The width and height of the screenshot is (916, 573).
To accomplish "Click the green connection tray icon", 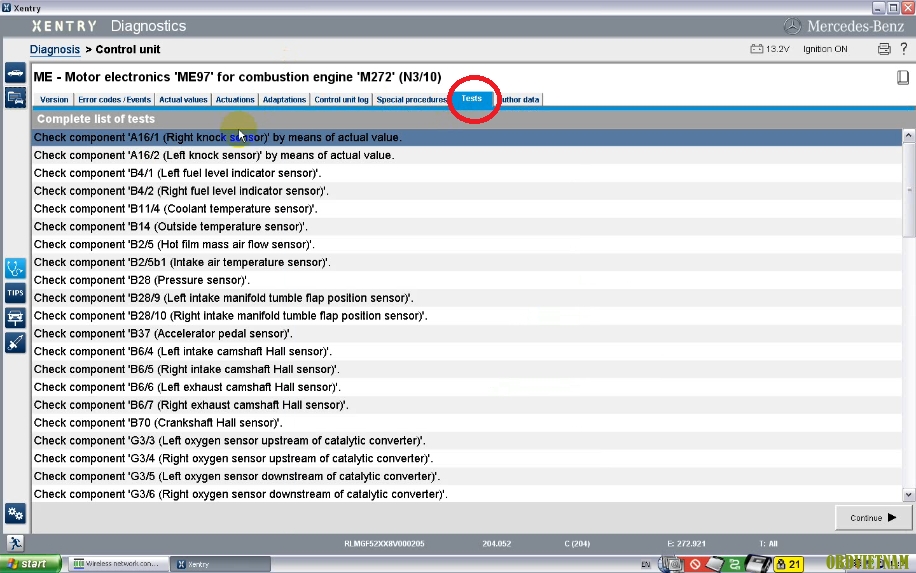I will (734, 564).
